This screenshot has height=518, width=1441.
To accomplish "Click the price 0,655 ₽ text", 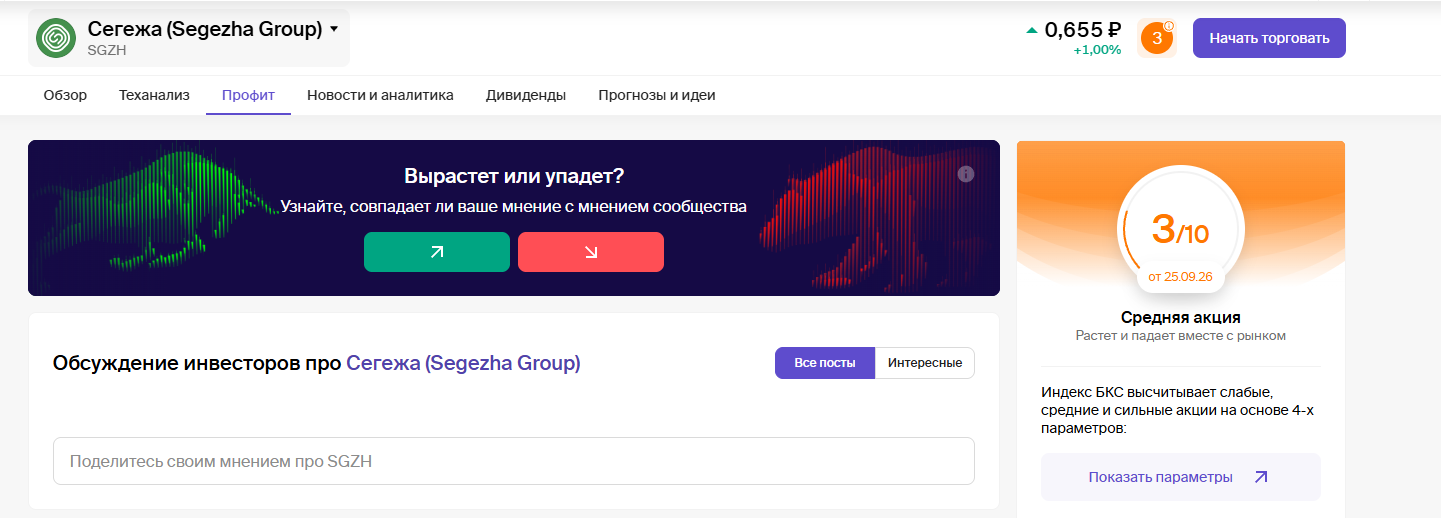I will pyautogui.click(x=1083, y=30).
